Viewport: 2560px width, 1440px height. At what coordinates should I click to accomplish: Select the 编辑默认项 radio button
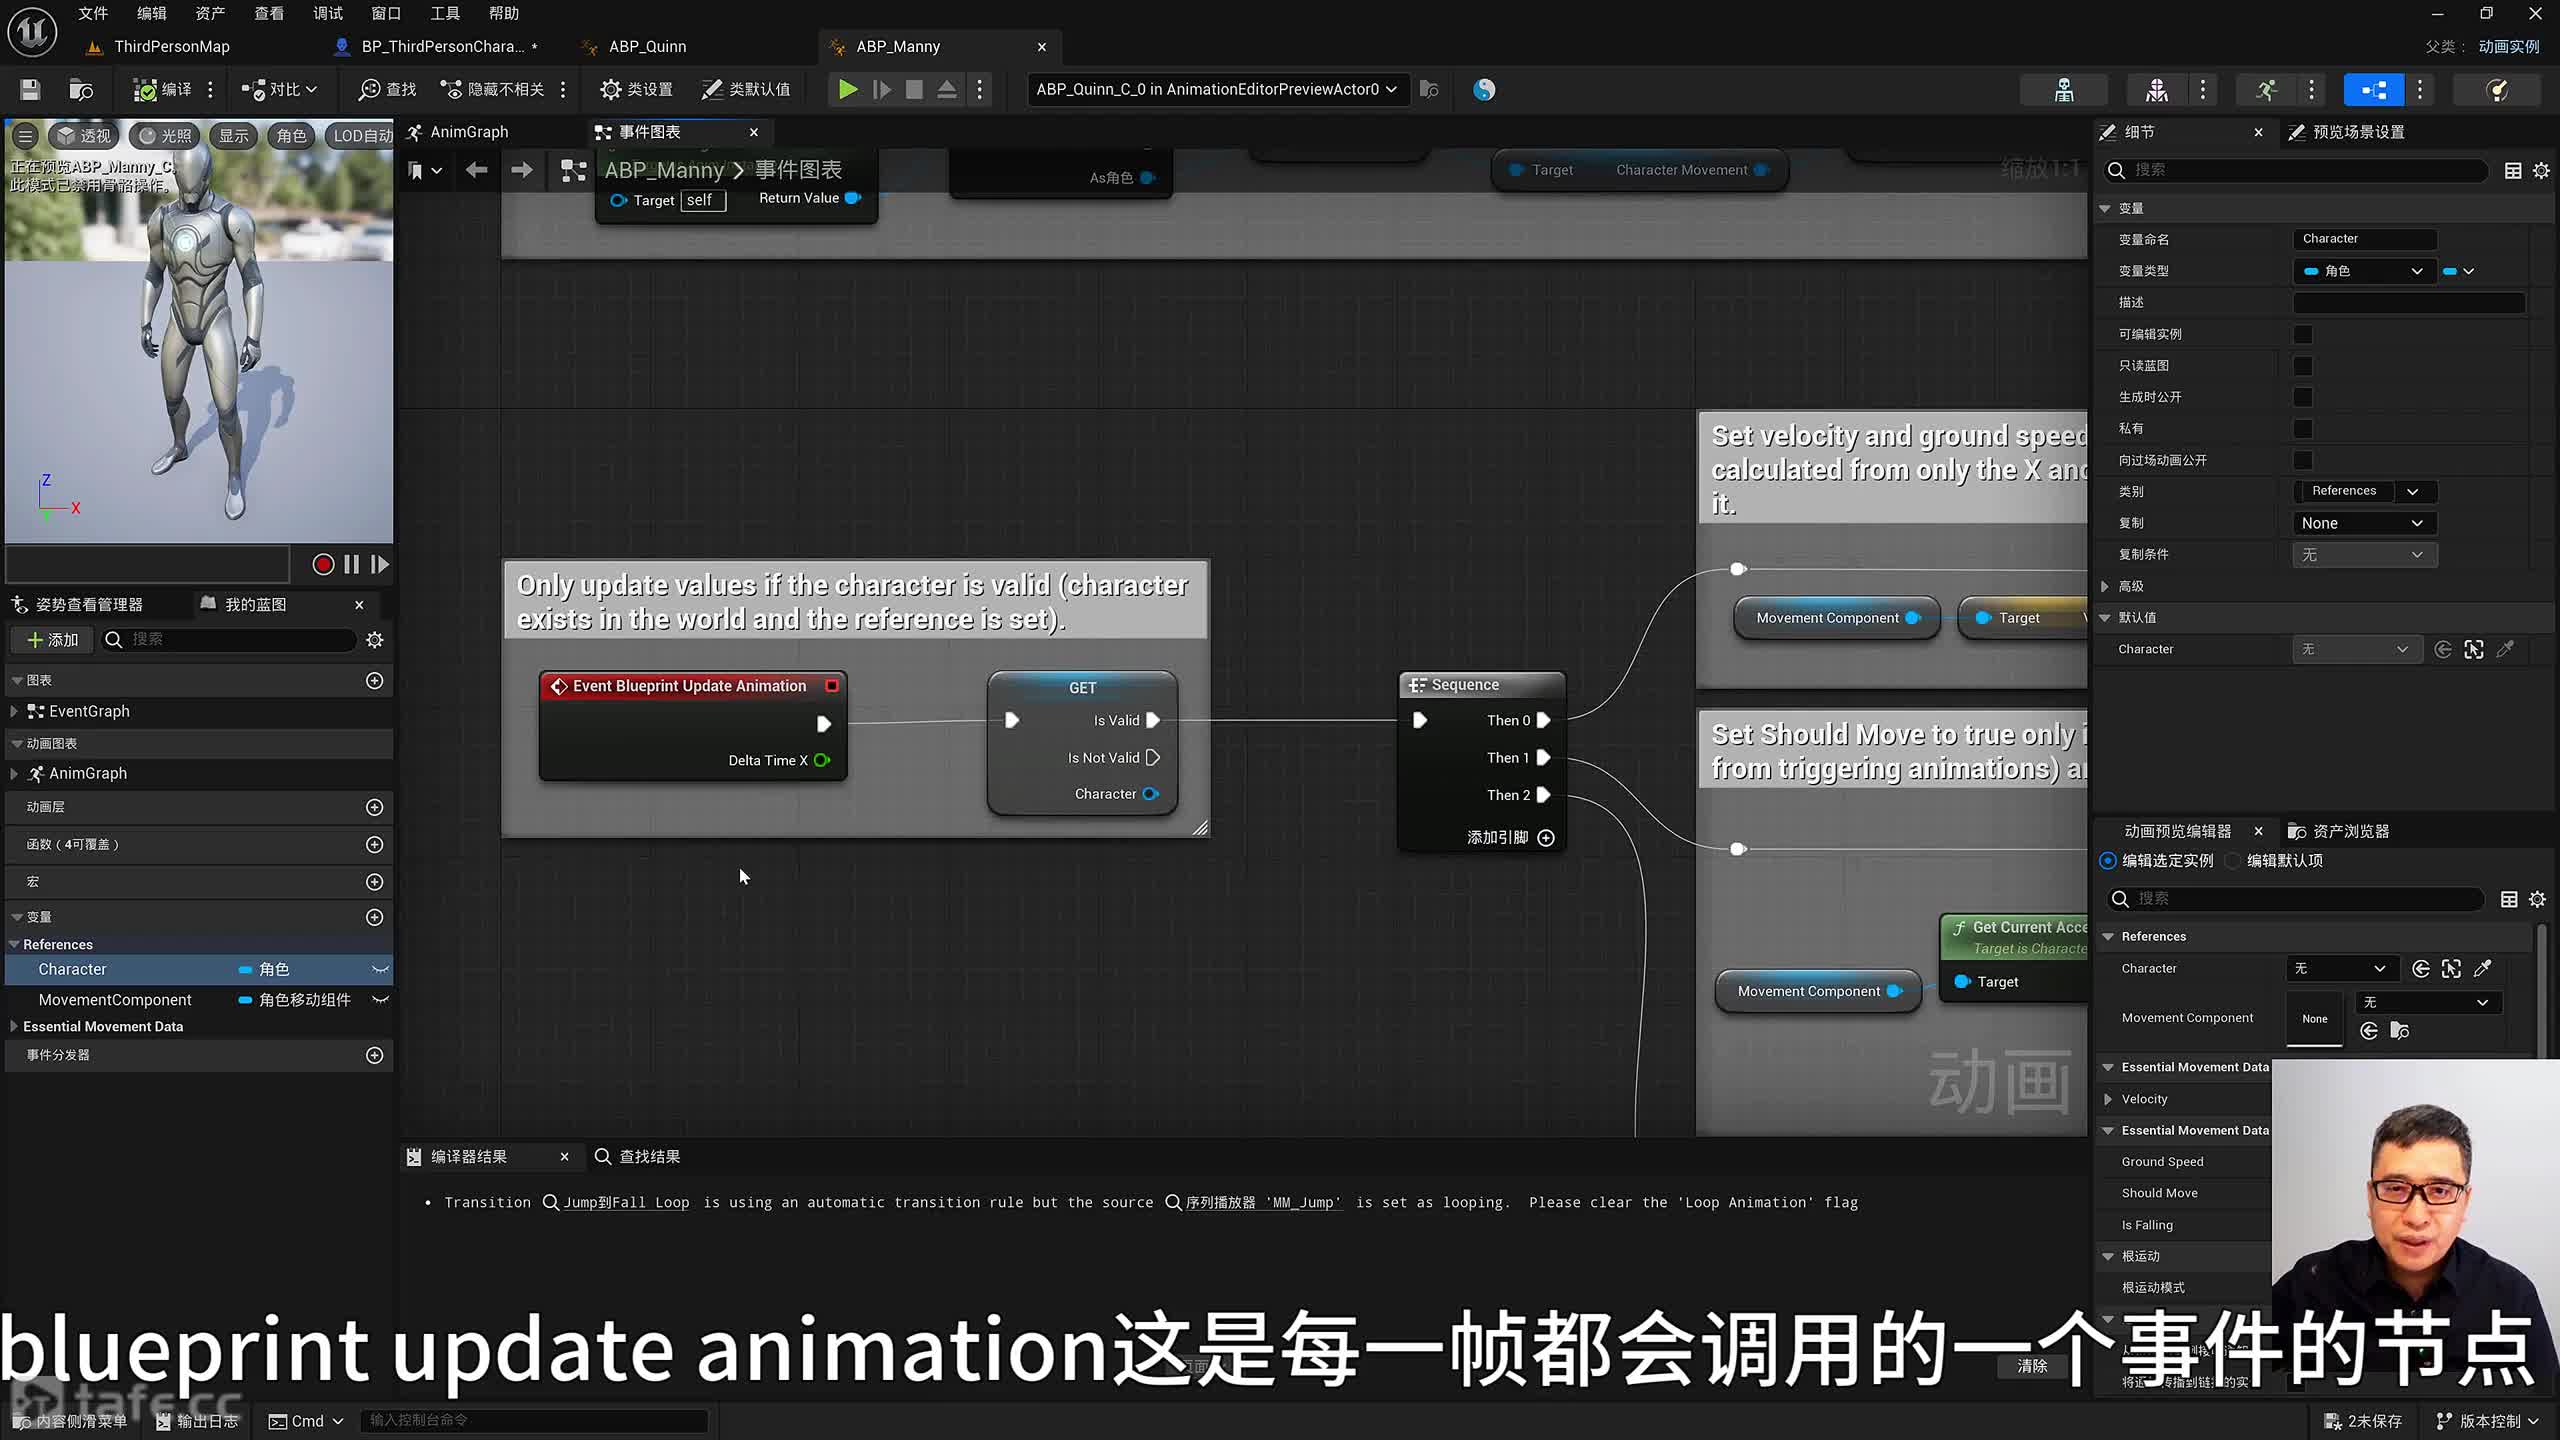pyautogui.click(x=2234, y=861)
